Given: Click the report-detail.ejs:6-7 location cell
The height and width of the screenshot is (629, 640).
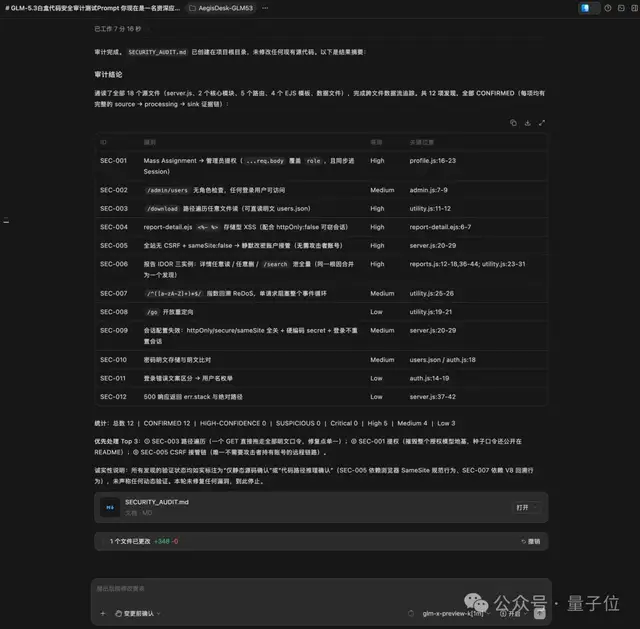Looking at the screenshot, I should (440, 227).
